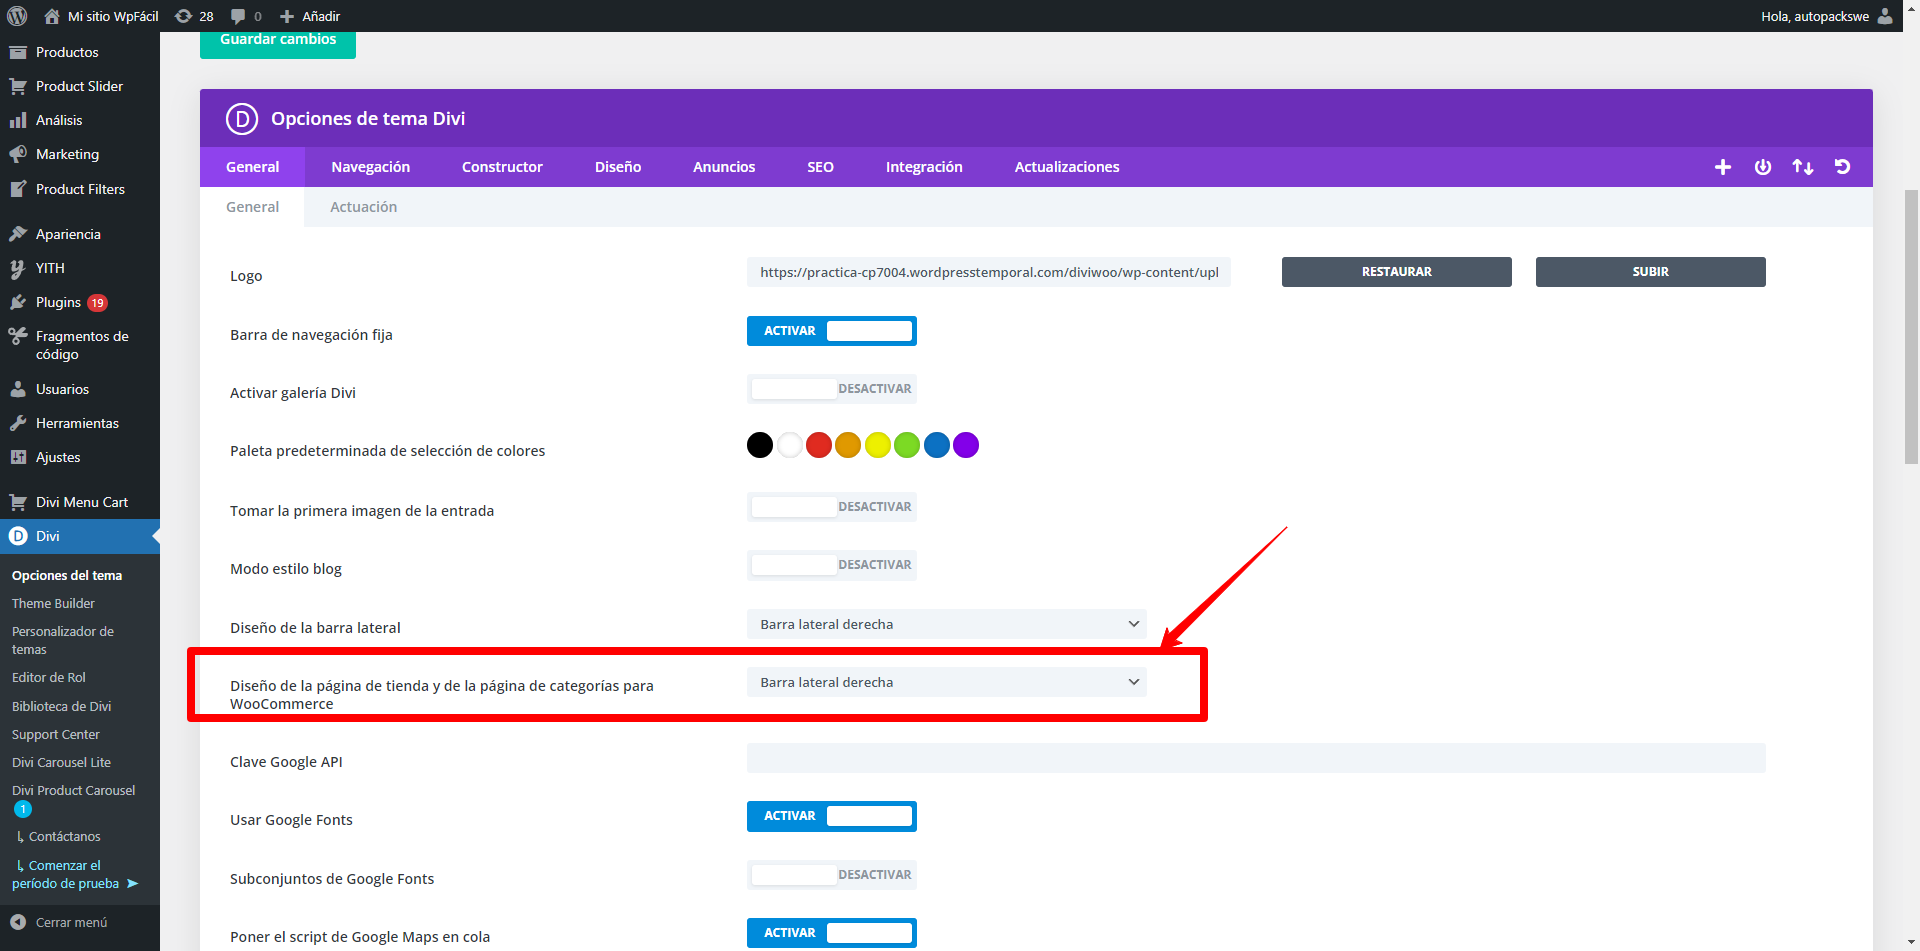Click SUBIR logo button

[1651, 272]
